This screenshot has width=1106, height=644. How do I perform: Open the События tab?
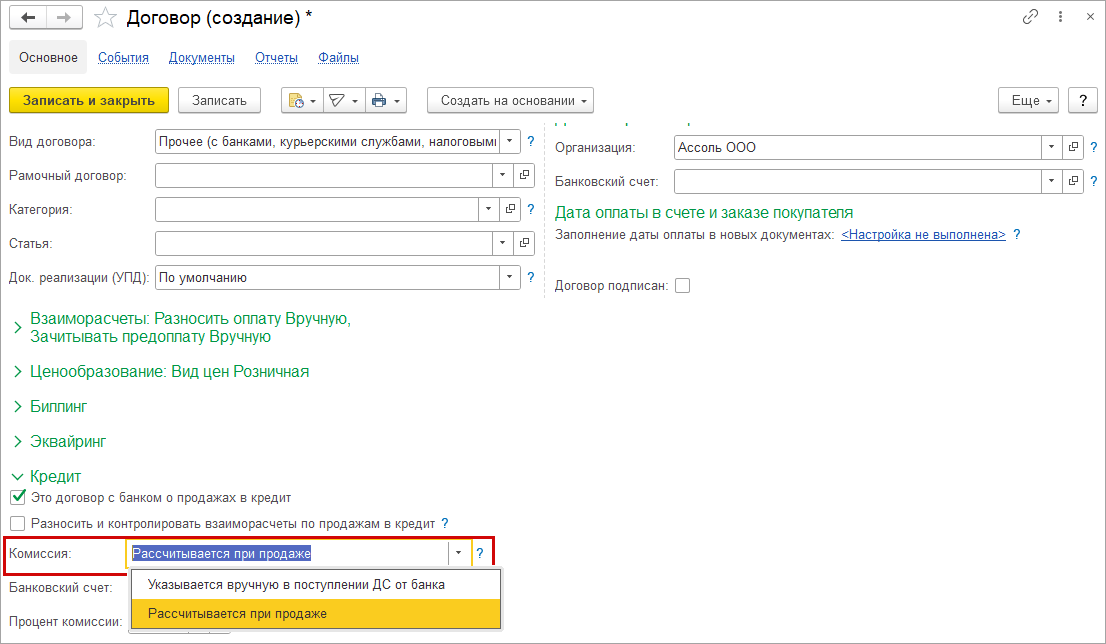coord(123,58)
